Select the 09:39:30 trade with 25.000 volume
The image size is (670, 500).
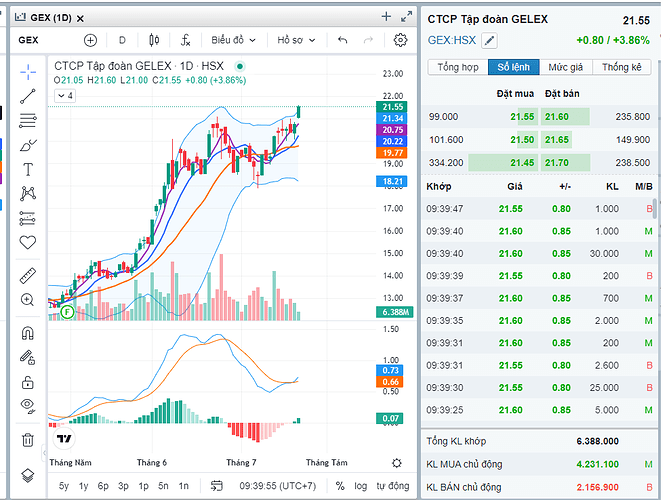tap(539, 388)
